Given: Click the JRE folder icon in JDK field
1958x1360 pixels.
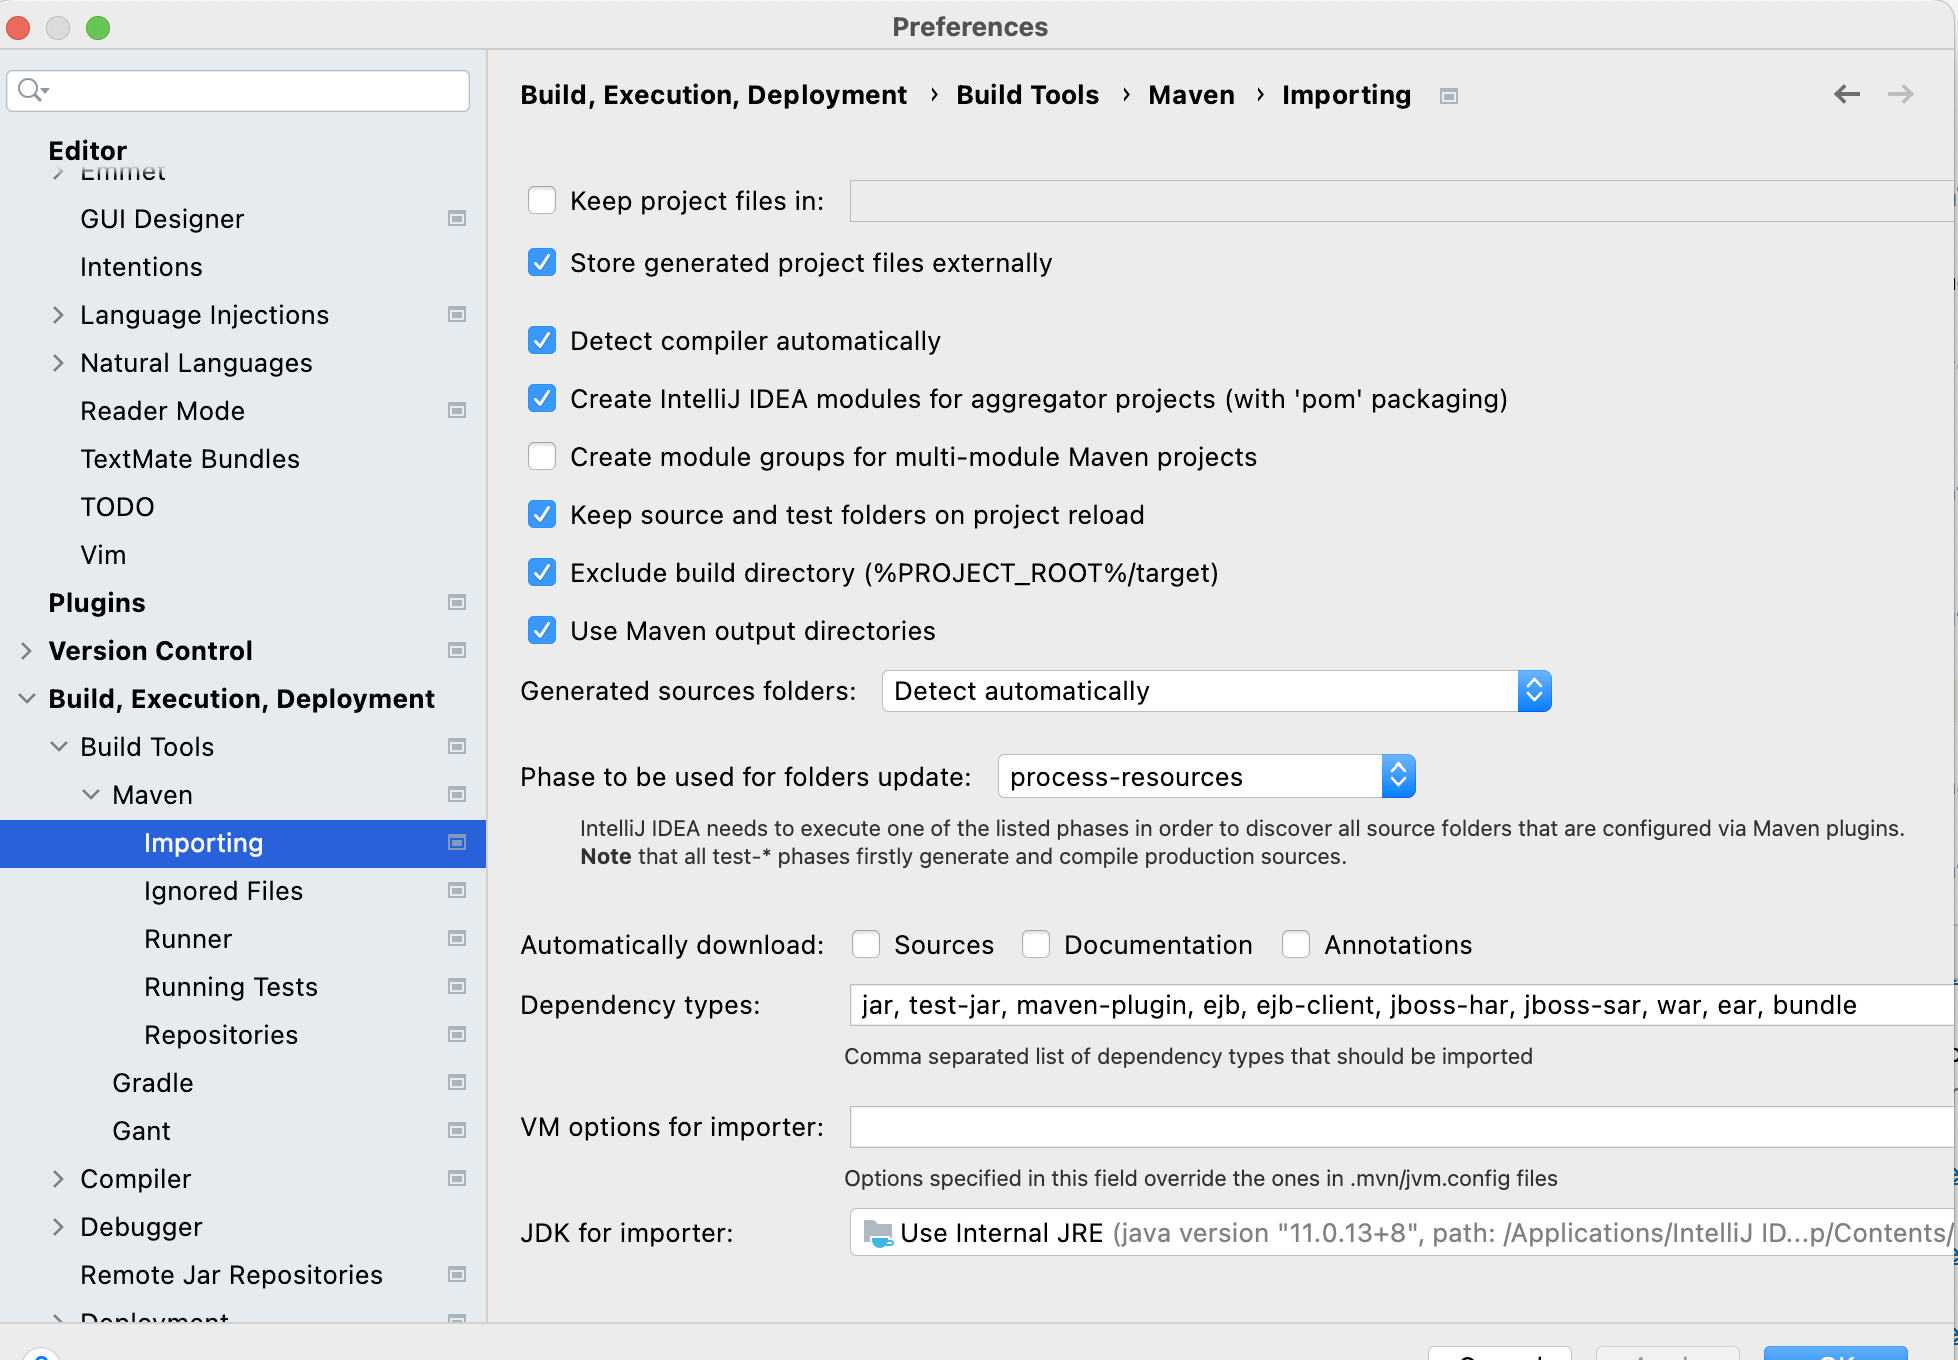Looking at the screenshot, I should (877, 1233).
